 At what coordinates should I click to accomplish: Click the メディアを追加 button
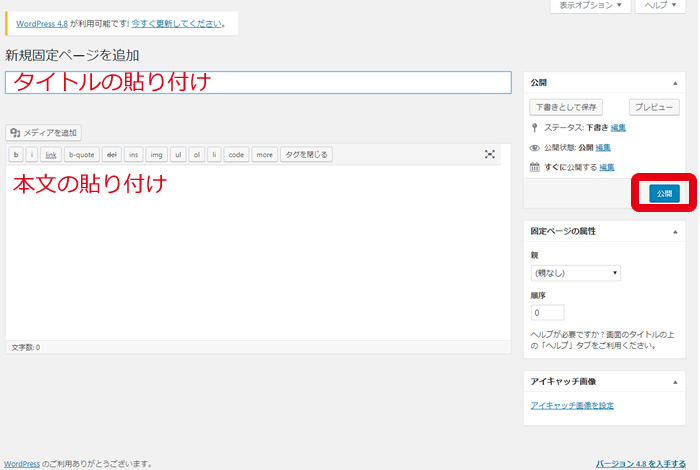[43, 133]
